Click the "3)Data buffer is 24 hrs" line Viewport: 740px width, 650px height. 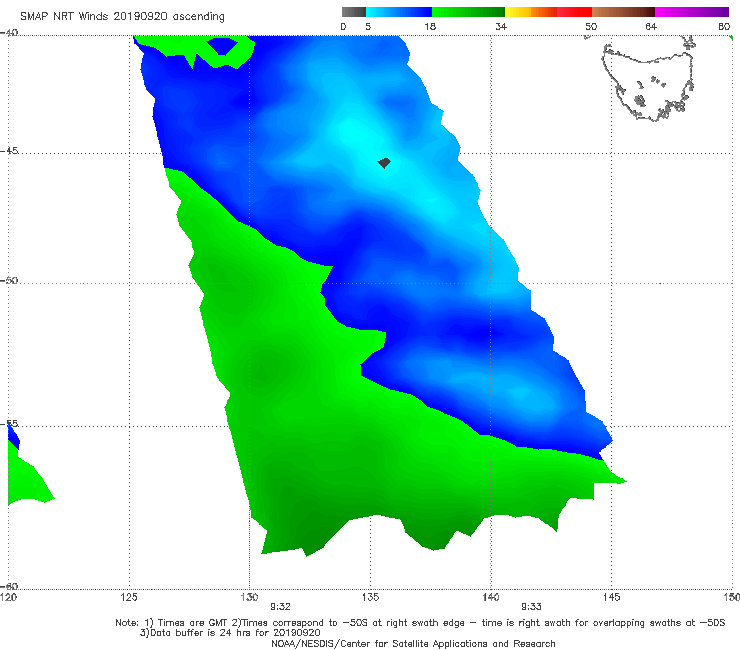point(230,633)
